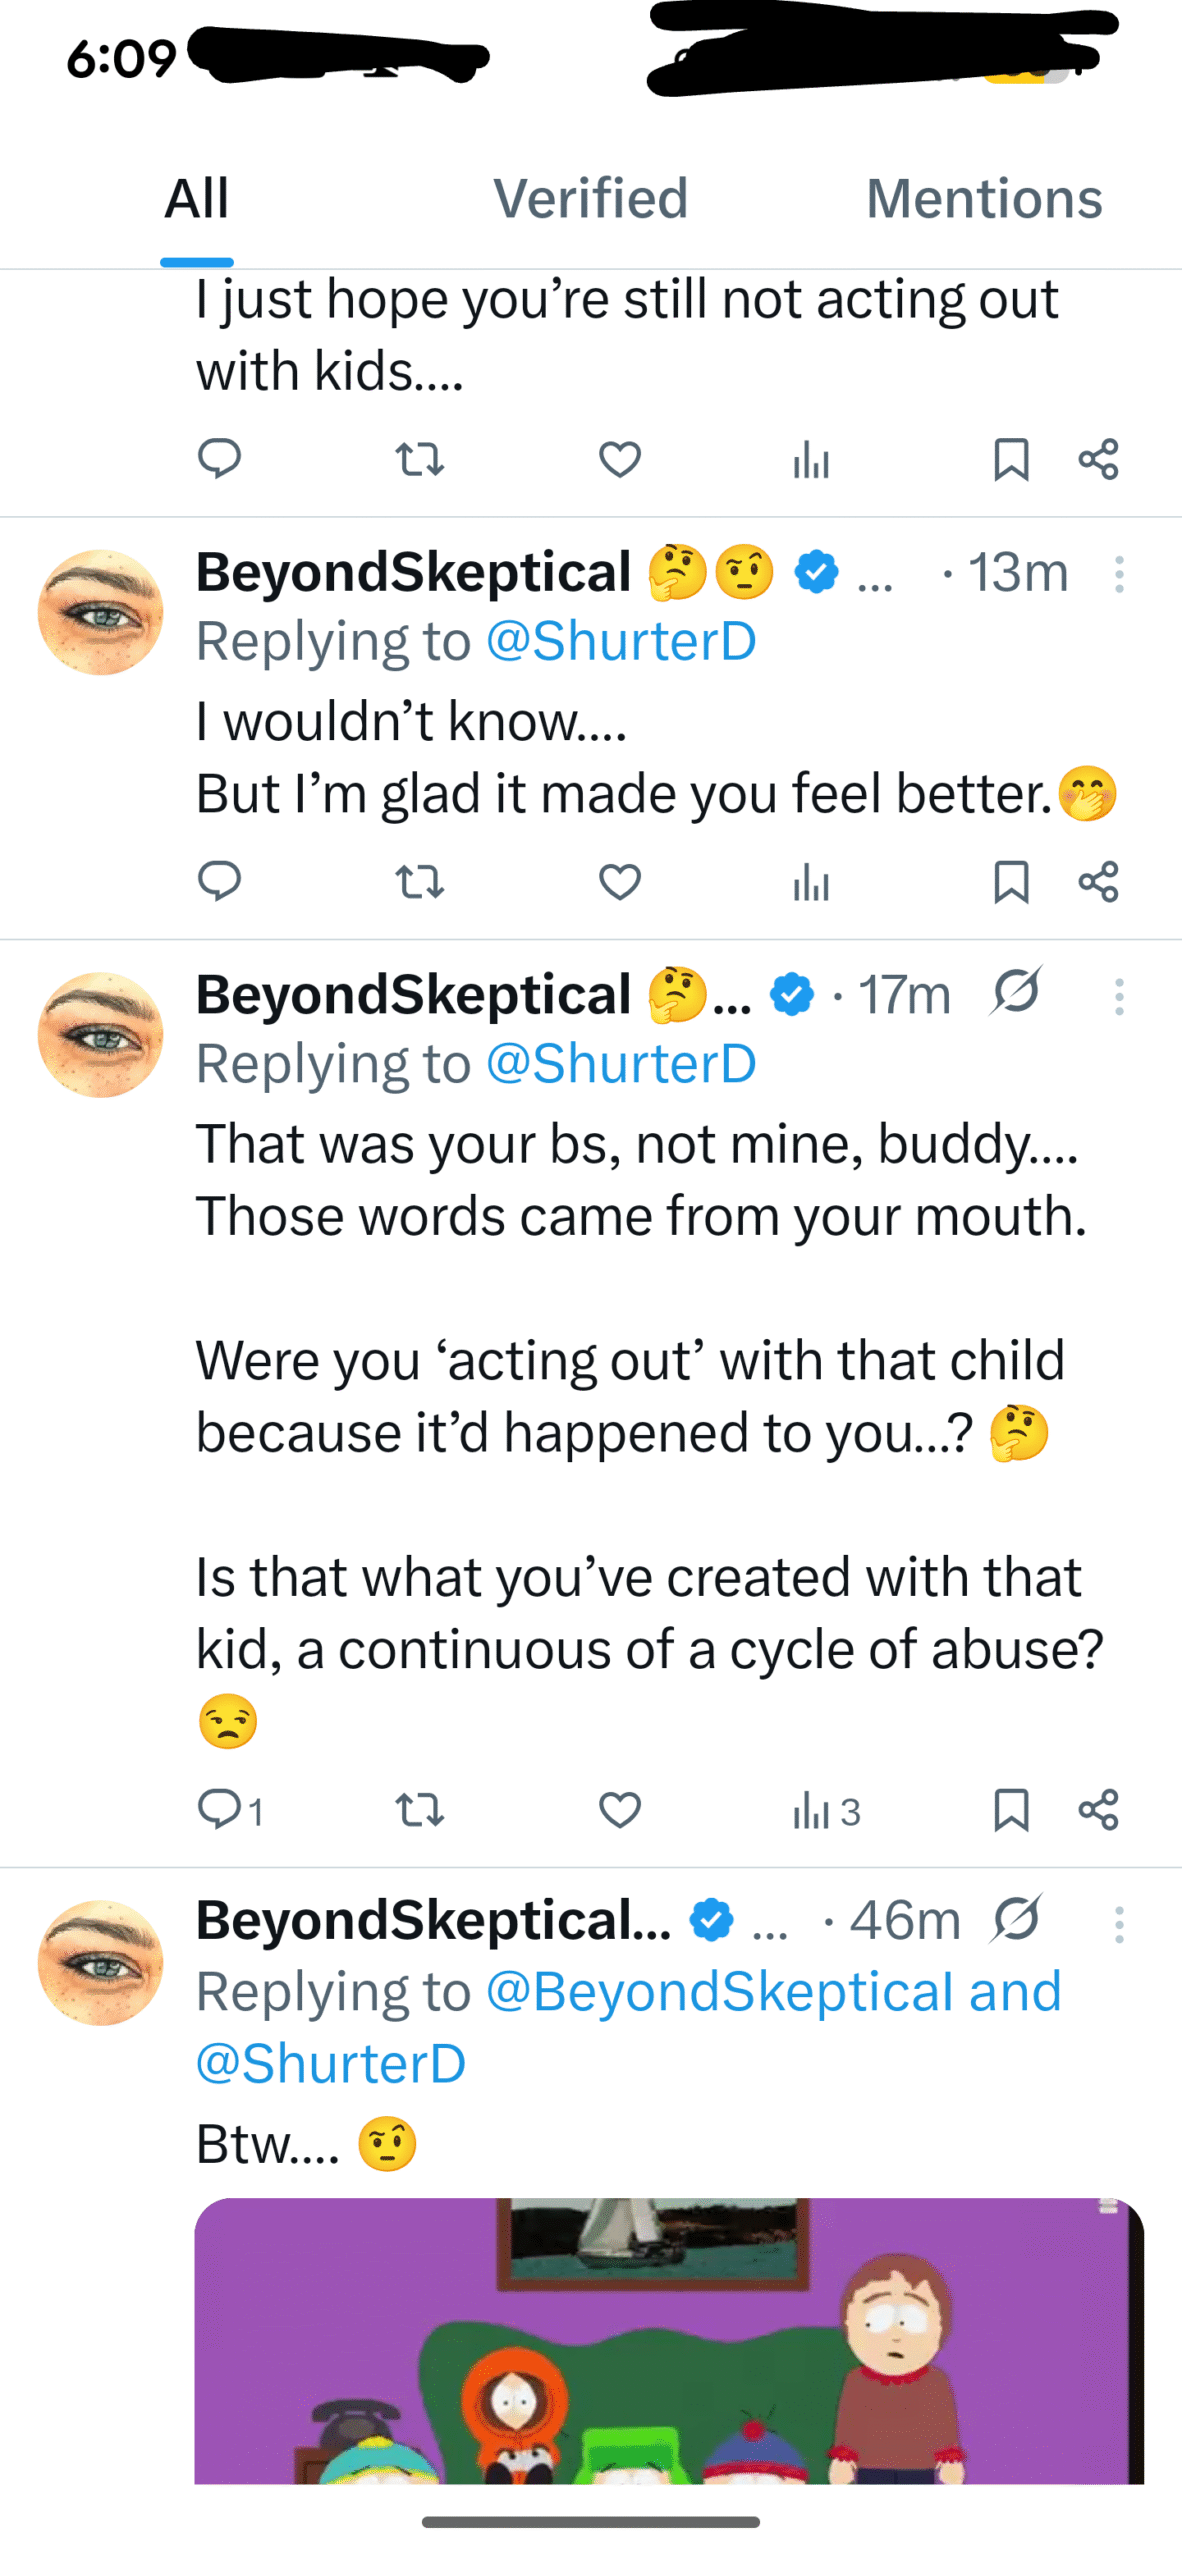Reply to the topmost "acting out with kids" tweet
The image size is (1182, 2560).
tap(219, 460)
